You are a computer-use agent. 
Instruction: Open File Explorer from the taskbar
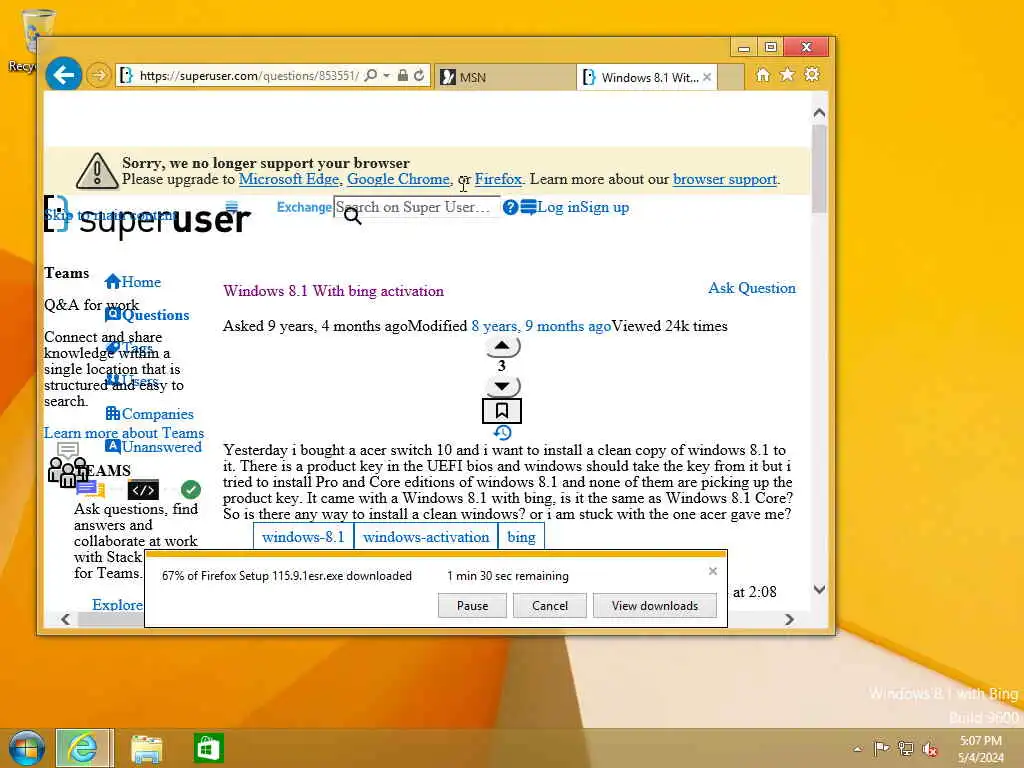pyautogui.click(x=146, y=748)
